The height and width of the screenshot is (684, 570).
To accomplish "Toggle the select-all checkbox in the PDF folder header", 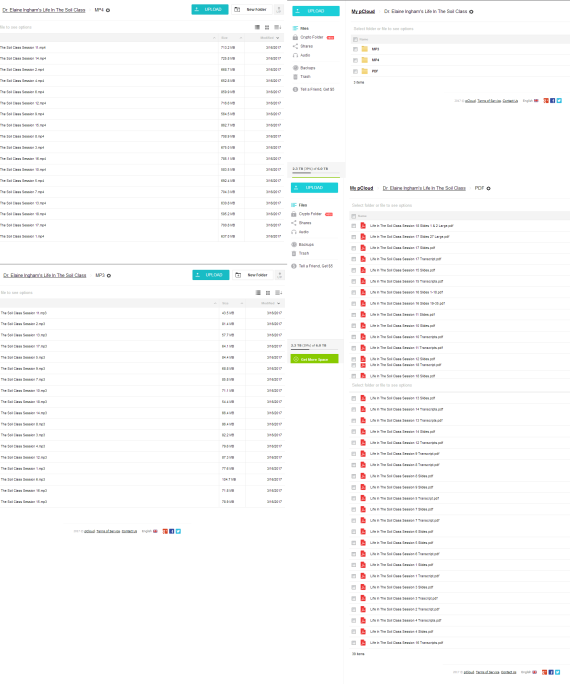I will click(x=354, y=216).
